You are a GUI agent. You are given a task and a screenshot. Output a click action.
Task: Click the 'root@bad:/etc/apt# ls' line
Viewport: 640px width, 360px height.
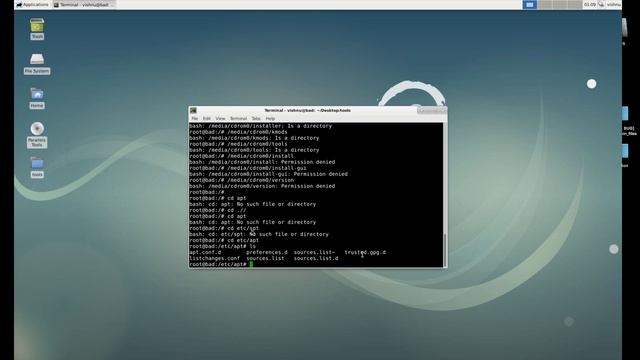(222, 246)
